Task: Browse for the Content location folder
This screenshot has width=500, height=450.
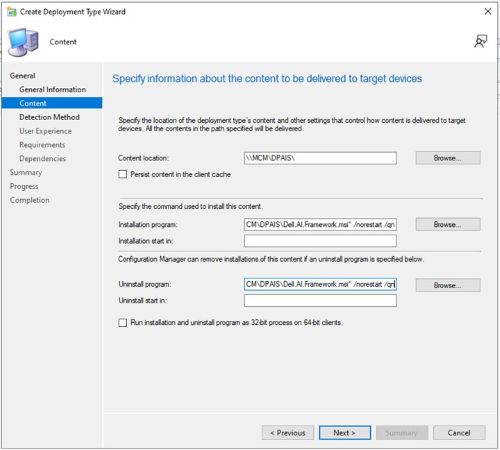Action: tap(448, 158)
